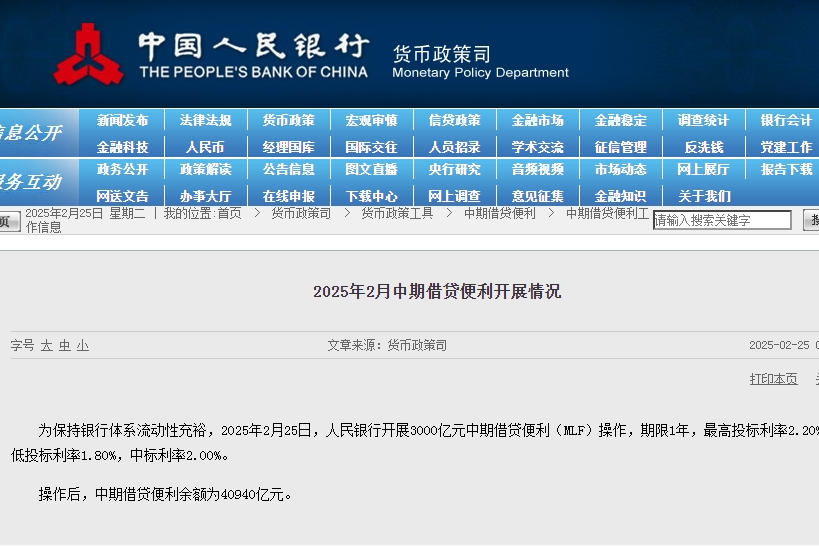This screenshot has height=546, width=819.
Task: Go to 央行研究 section
Action: [454, 169]
